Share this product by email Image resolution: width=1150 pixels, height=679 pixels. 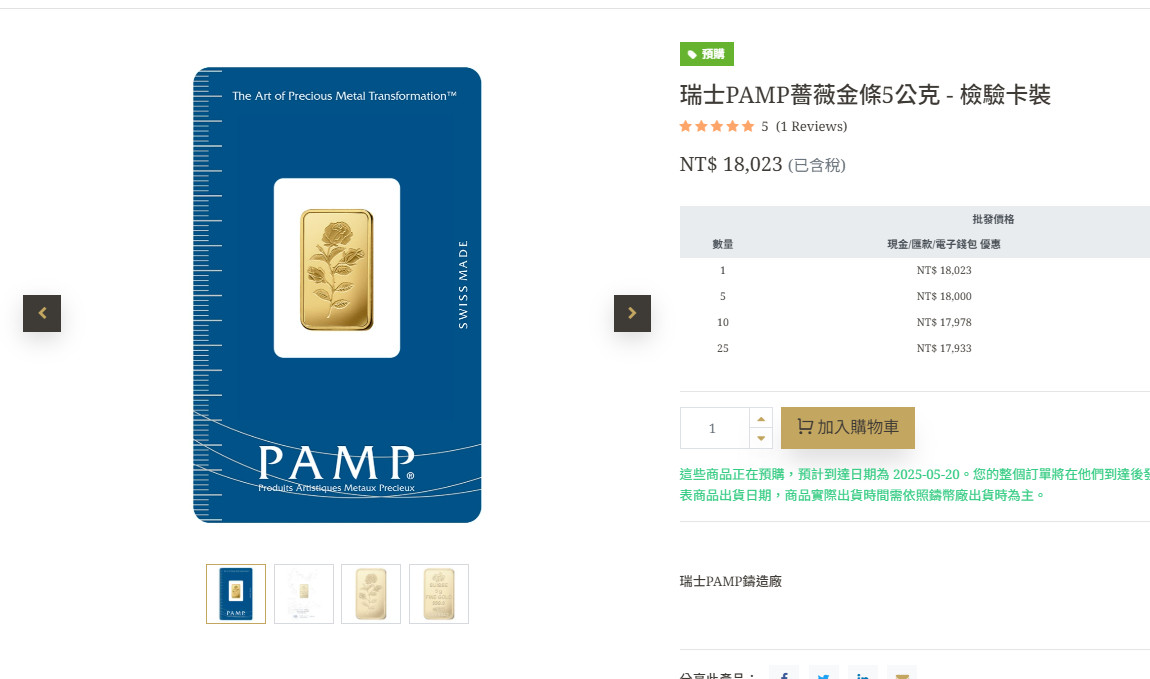902,673
